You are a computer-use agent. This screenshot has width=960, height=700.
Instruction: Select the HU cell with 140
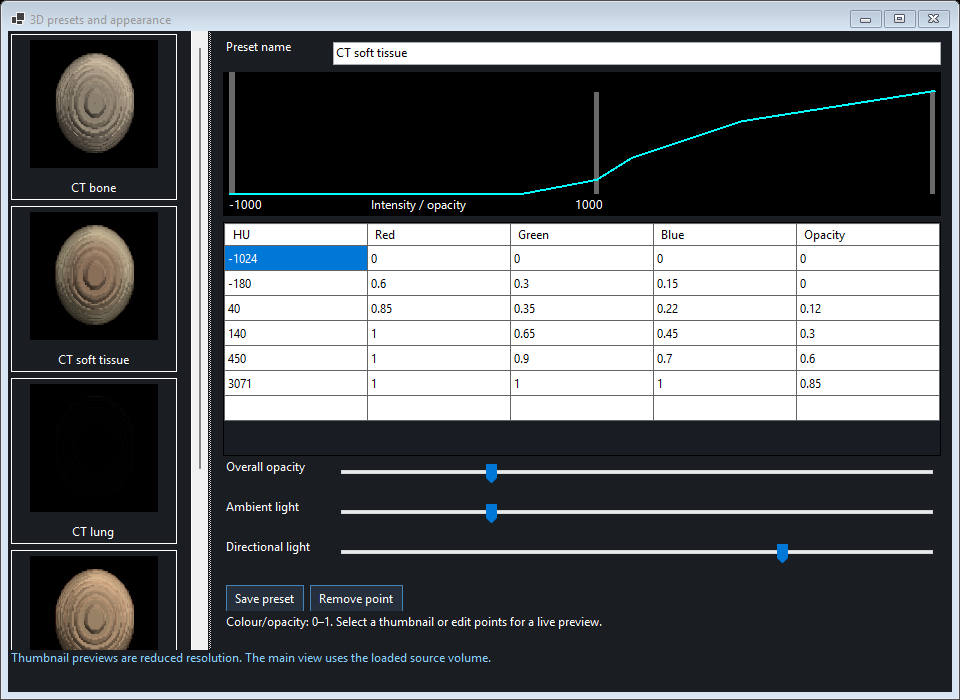coord(296,334)
